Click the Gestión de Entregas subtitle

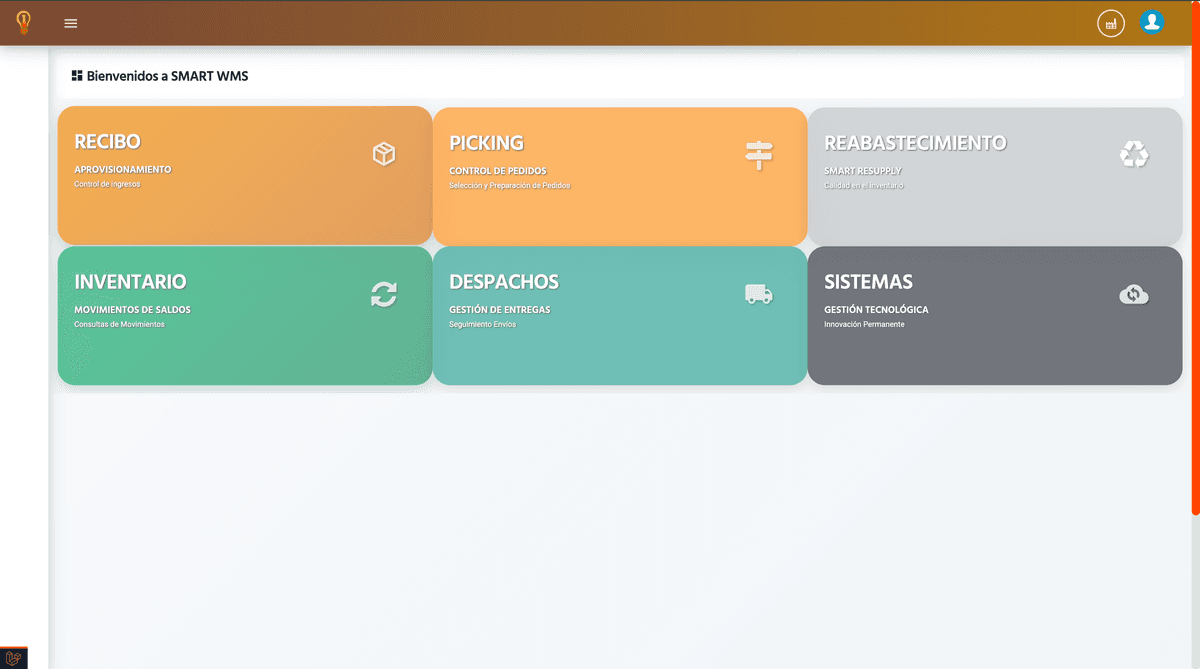499,310
